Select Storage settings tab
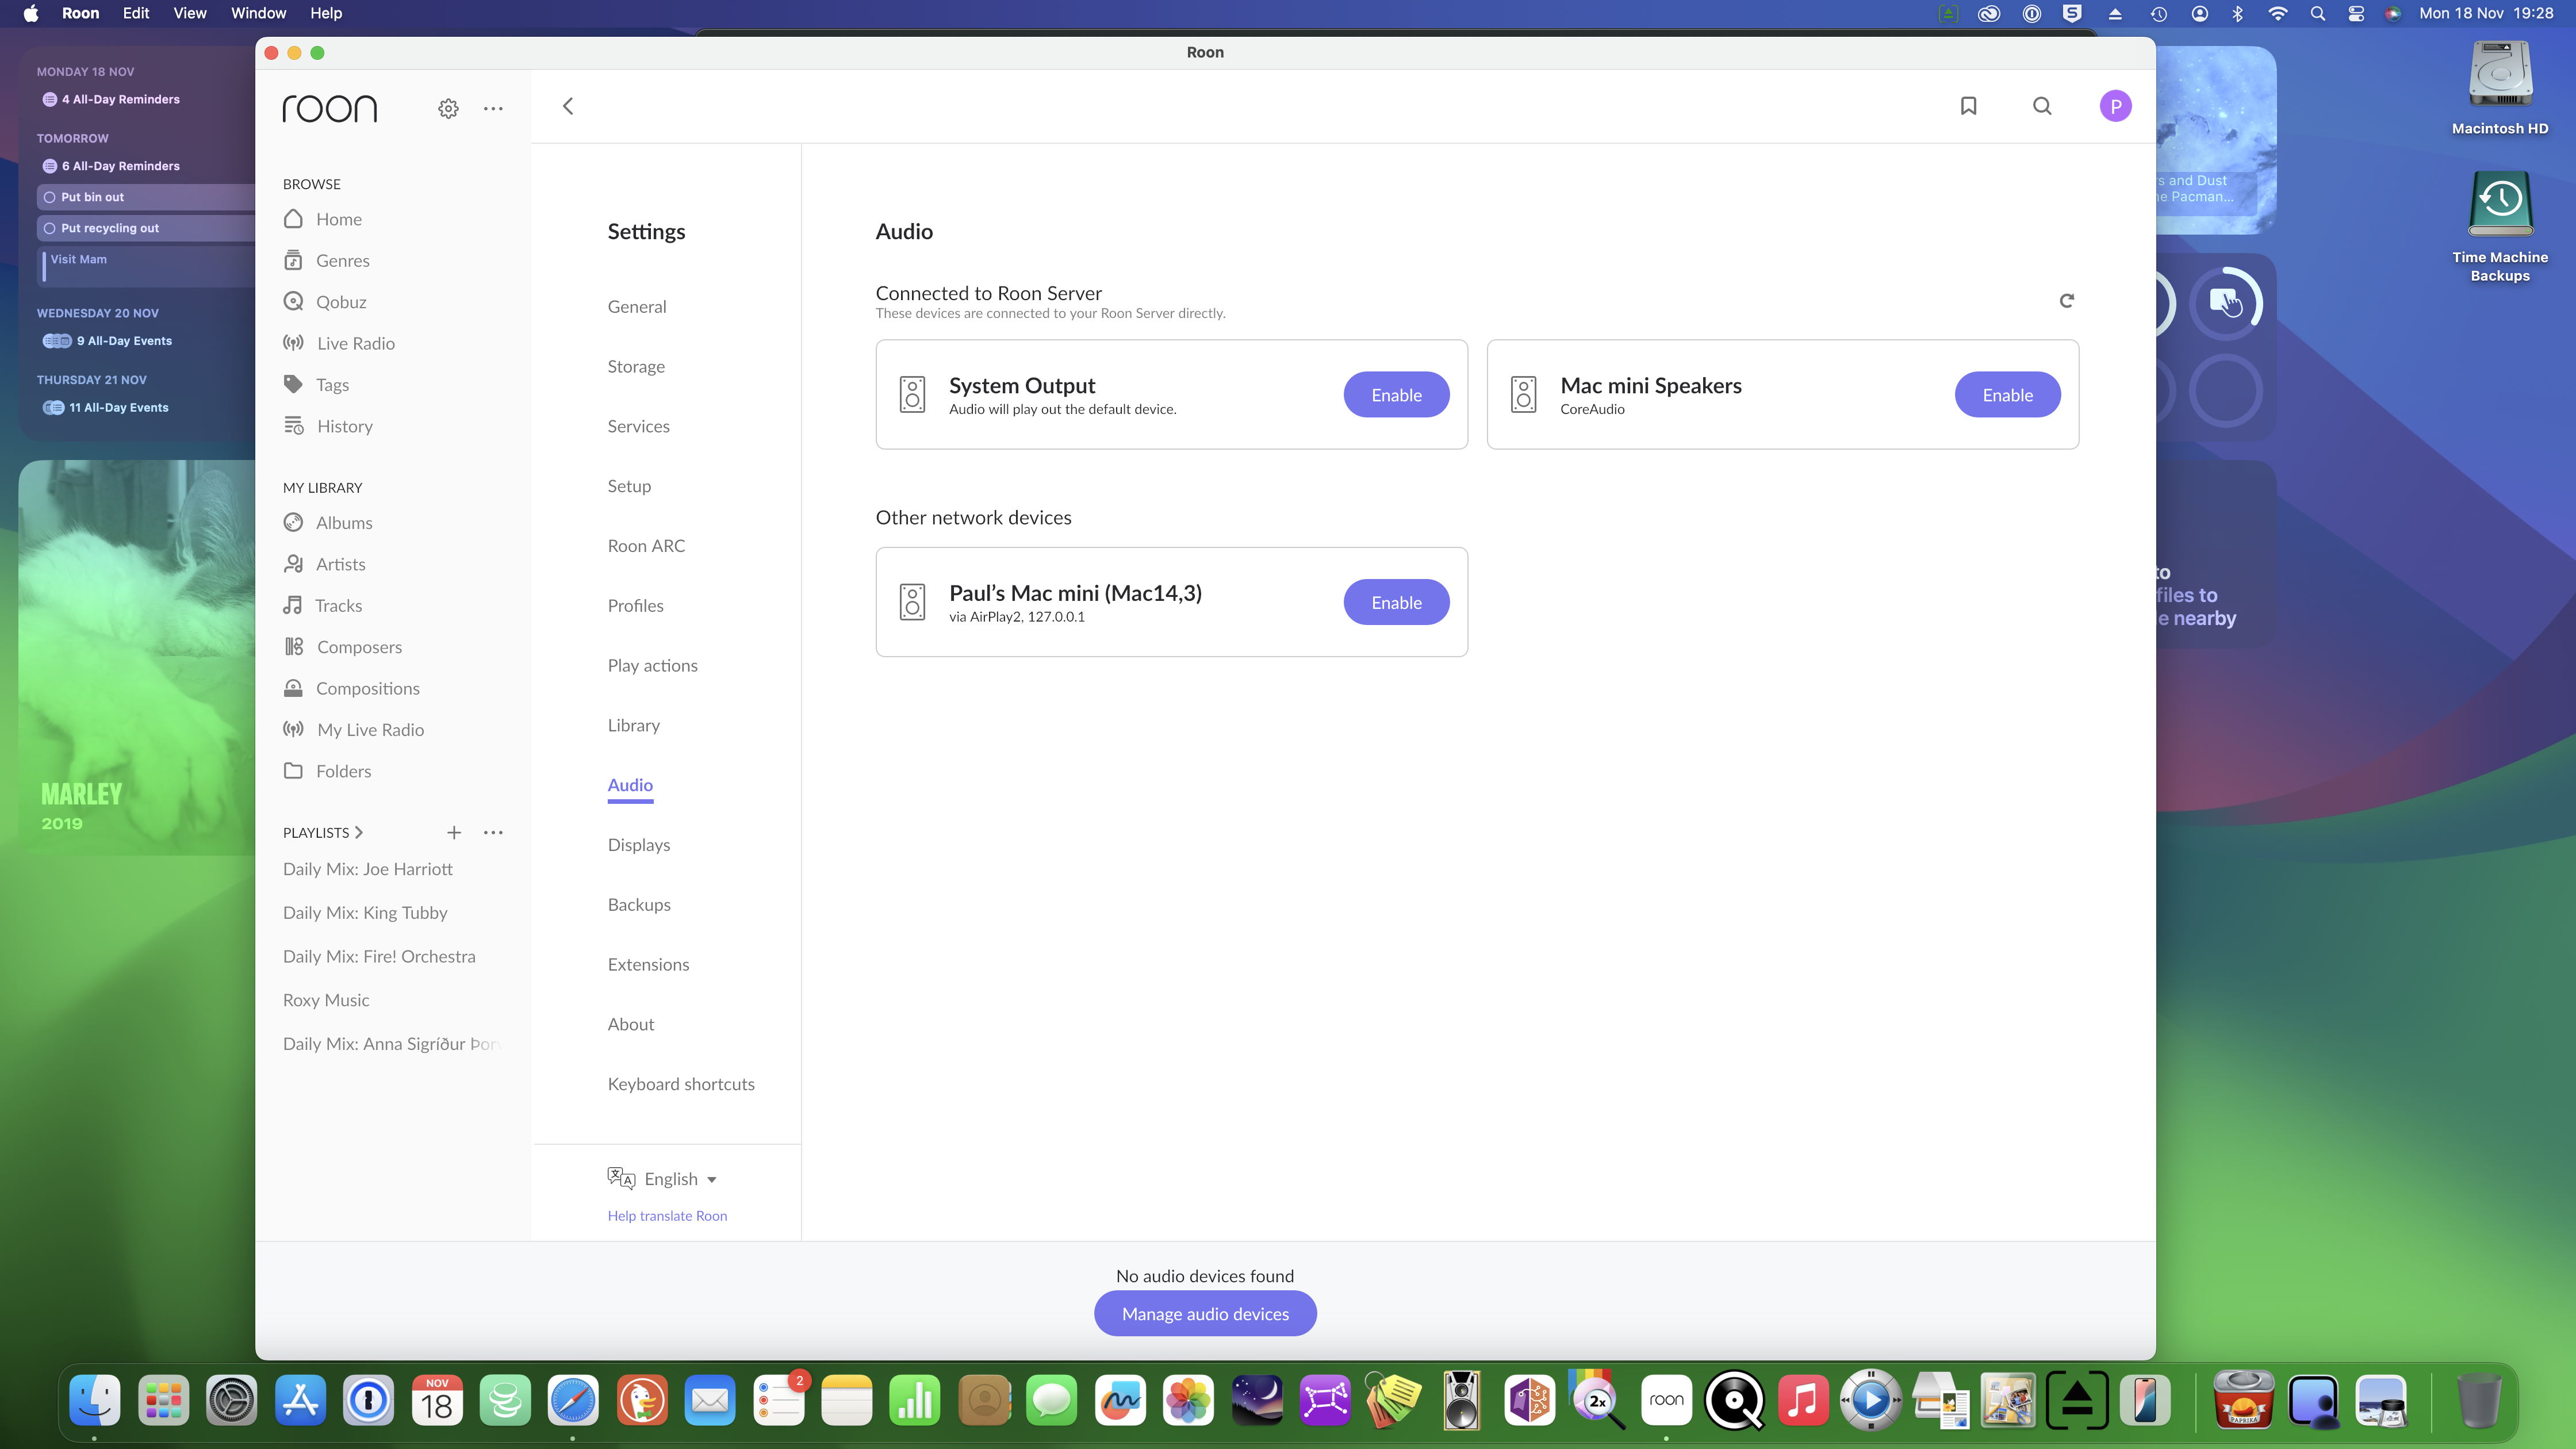The width and height of the screenshot is (2576, 1449). click(x=636, y=366)
